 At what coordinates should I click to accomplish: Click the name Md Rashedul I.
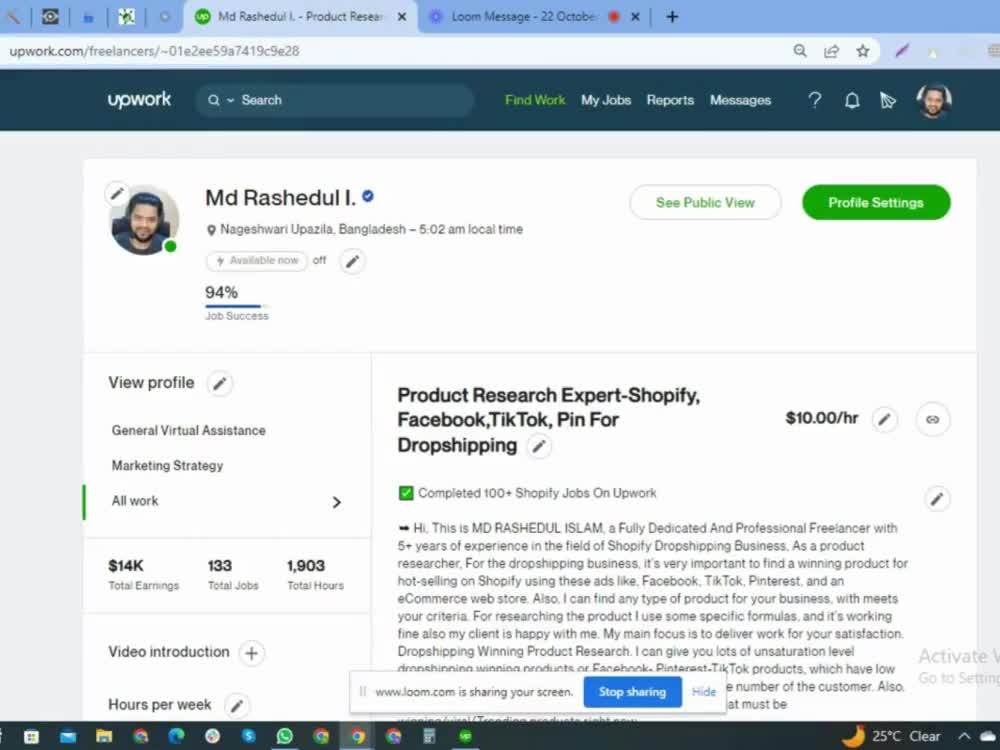280,198
